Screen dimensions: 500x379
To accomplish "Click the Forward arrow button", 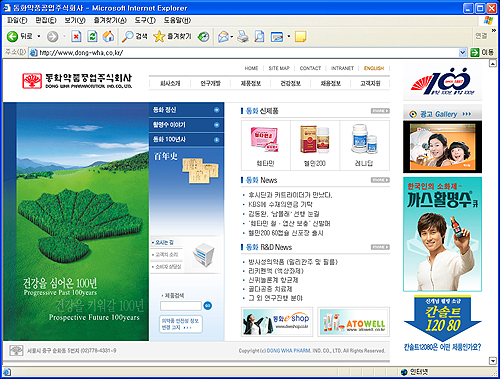I will coord(52,36).
